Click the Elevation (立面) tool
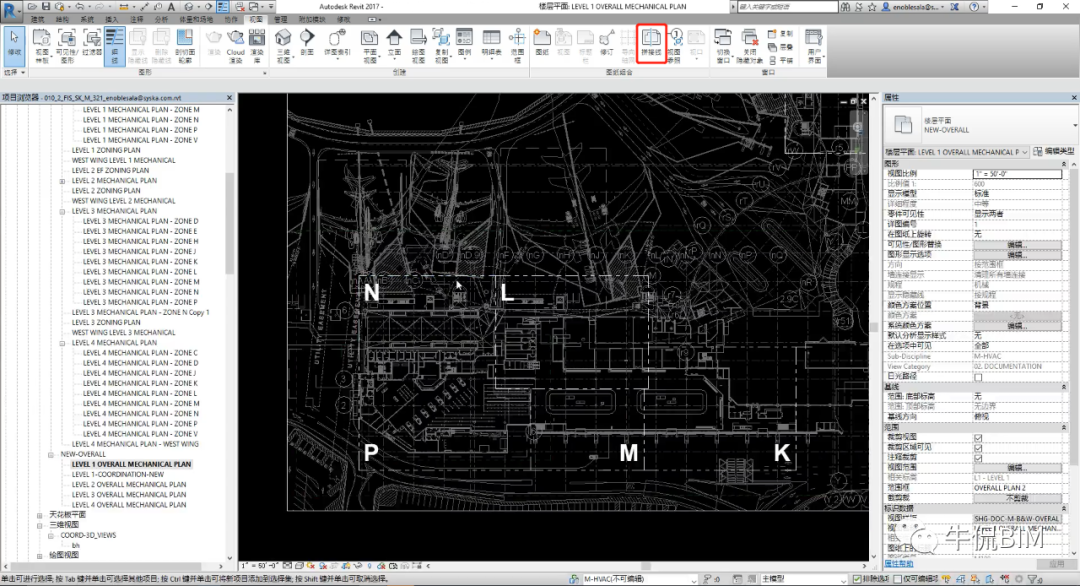Screen dimensions: 1080x586 click(394, 45)
